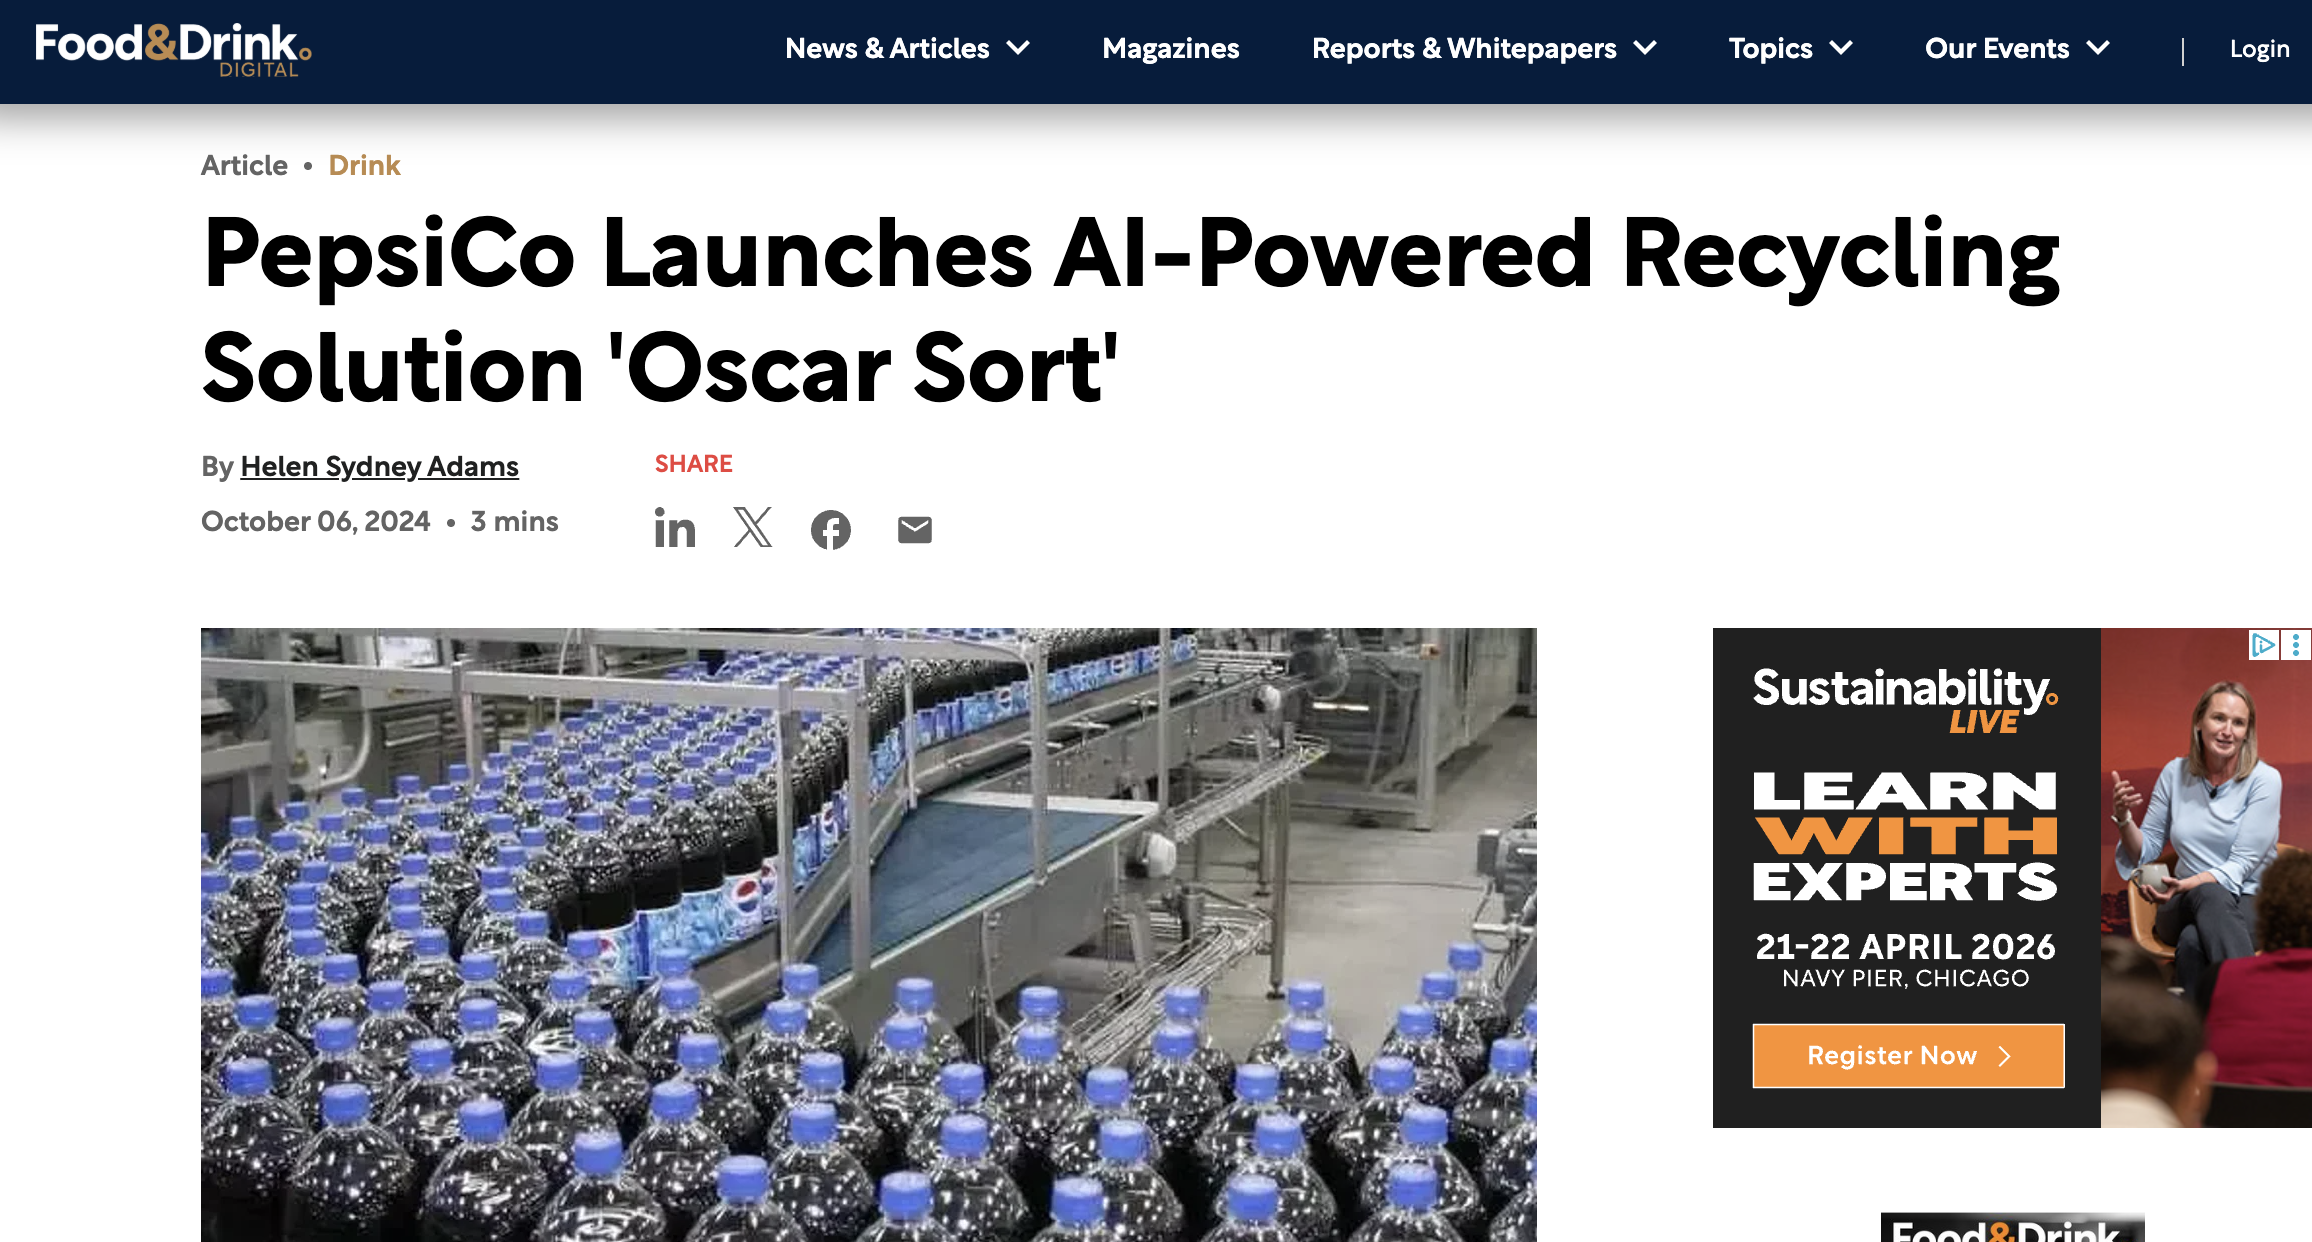Expand Topics dropdown chevron
The image size is (2312, 1242).
pyautogui.click(x=1841, y=48)
